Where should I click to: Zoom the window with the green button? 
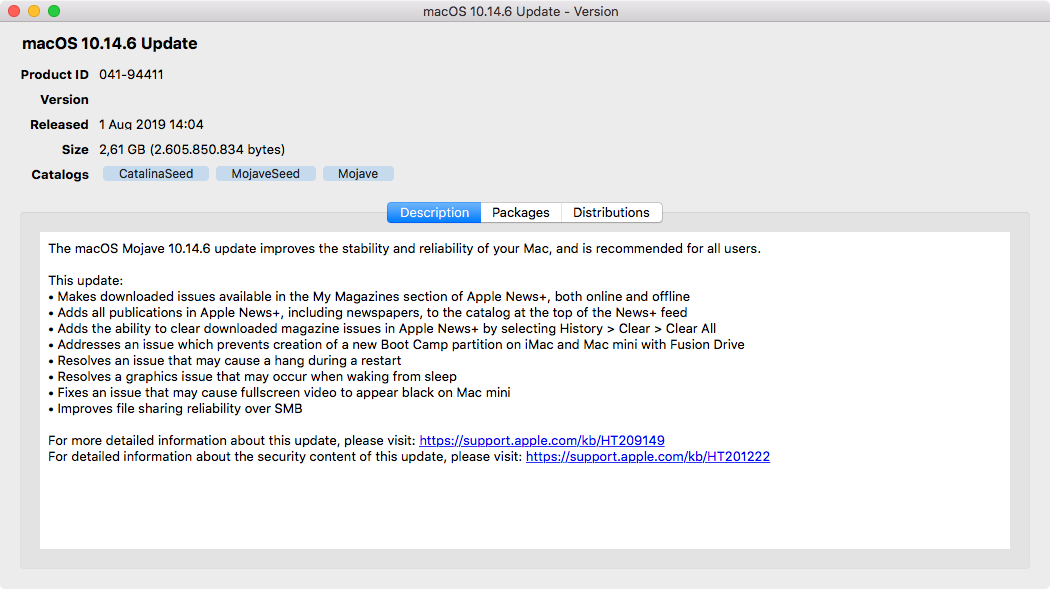54,11
